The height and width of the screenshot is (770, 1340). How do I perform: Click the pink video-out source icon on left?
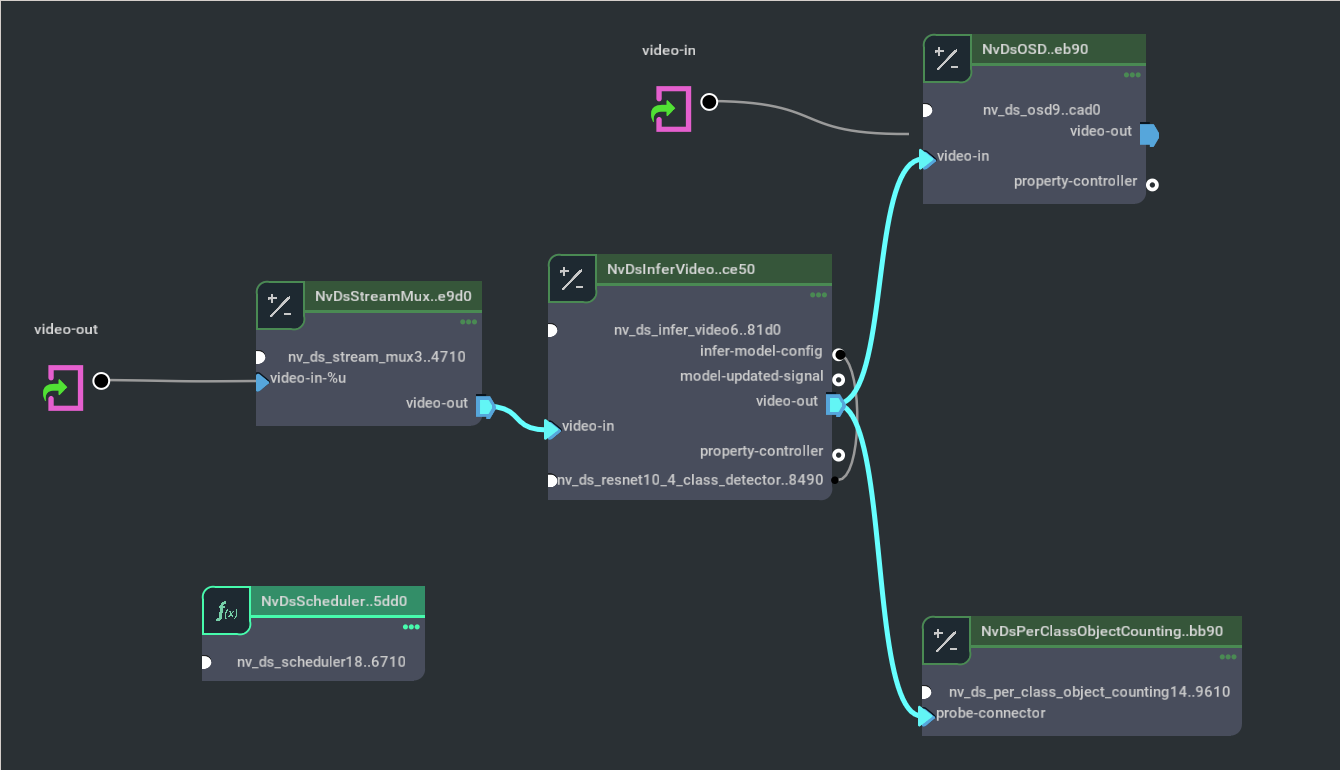click(63, 380)
